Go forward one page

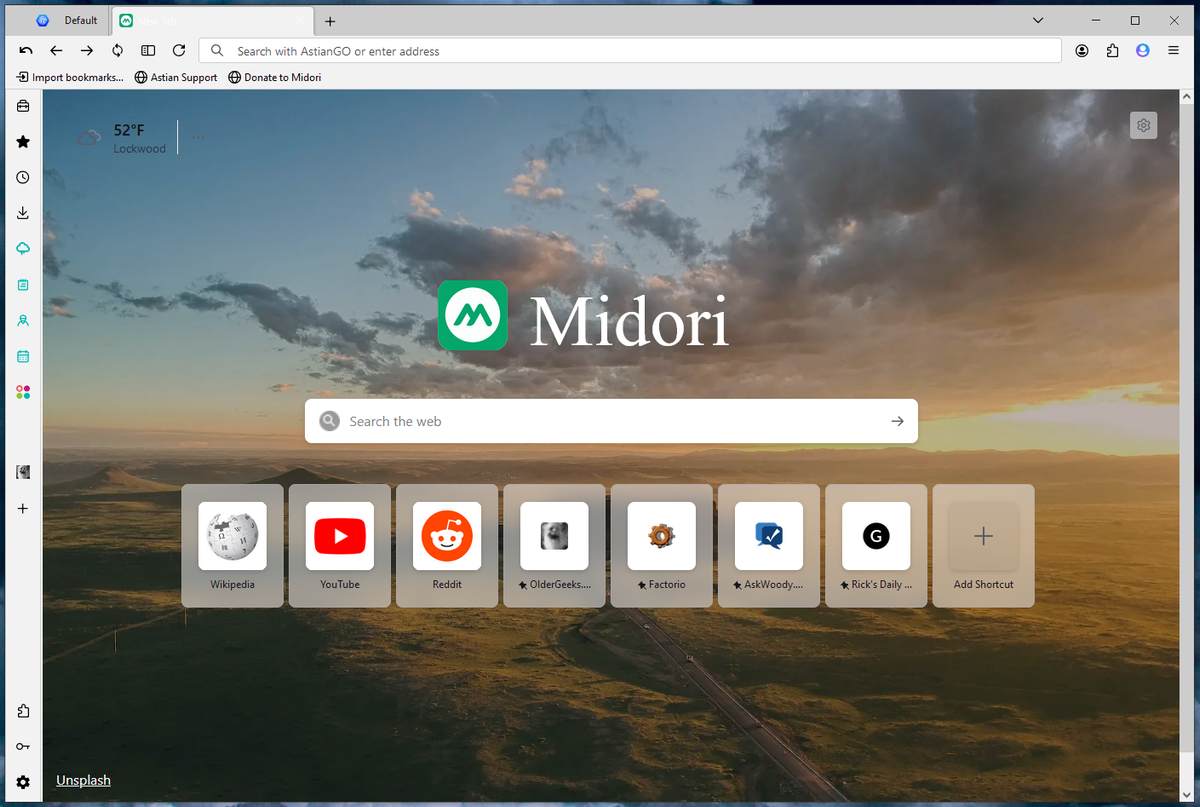coord(87,51)
